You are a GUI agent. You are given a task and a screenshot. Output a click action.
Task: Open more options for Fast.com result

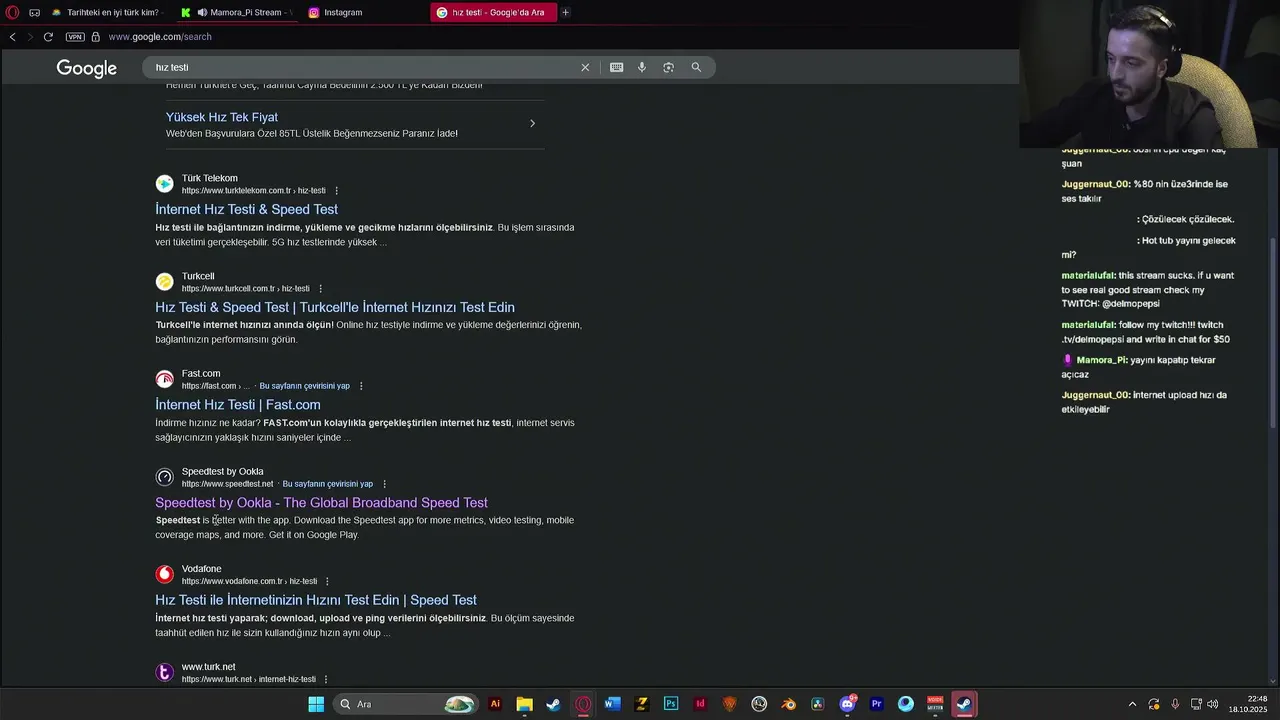click(x=361, y=386)
